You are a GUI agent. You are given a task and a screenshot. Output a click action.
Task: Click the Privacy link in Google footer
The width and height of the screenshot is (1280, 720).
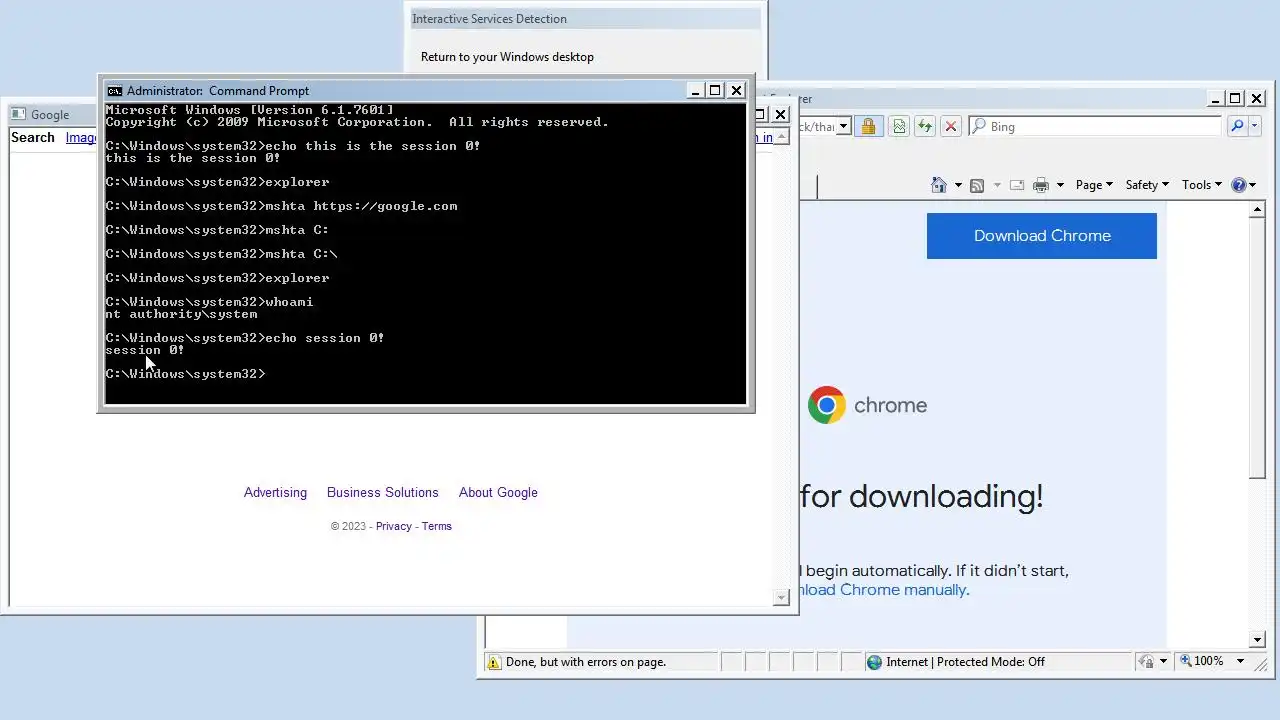pyautogui.click(x=393, y=526)
